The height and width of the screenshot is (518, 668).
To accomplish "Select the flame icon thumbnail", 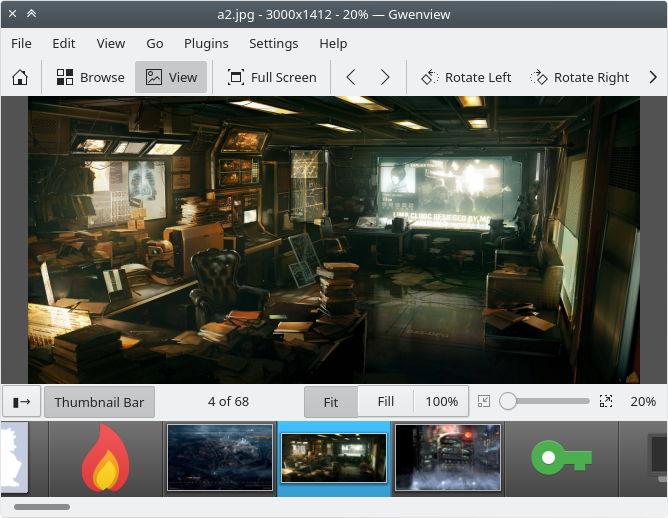I will [x=106, y=458].
